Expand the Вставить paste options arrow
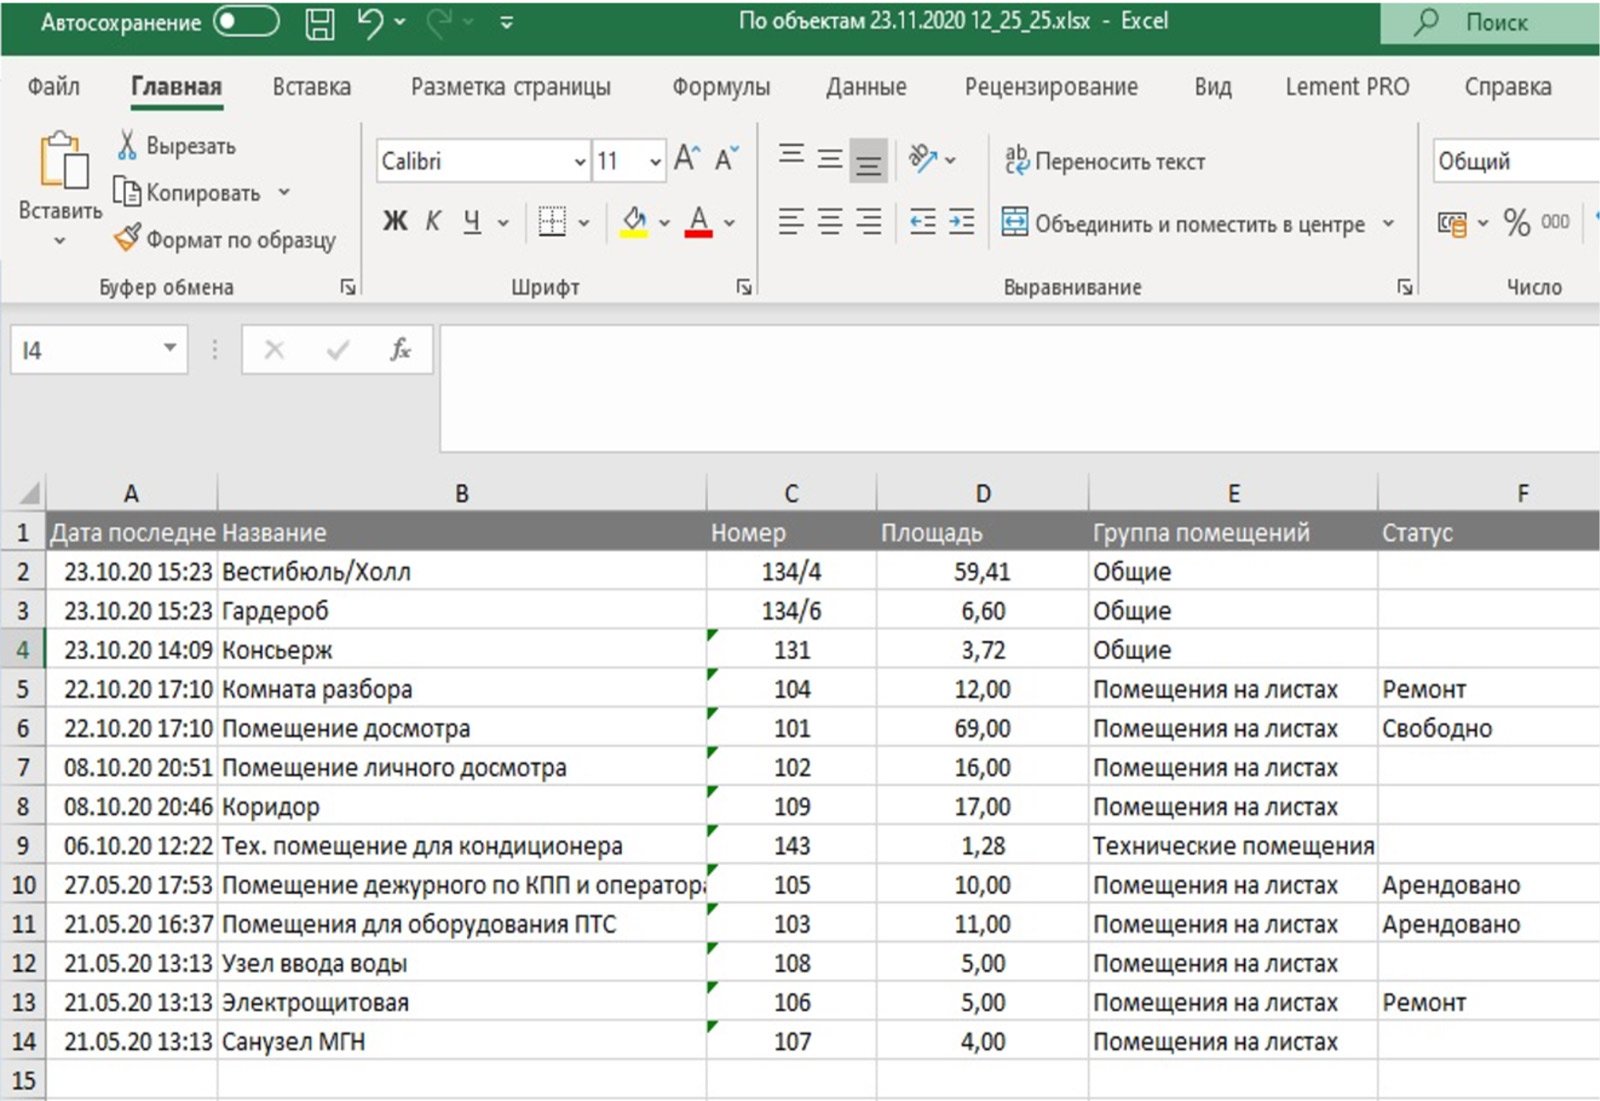The image size is (1600, 1101). tap(60, 241)
